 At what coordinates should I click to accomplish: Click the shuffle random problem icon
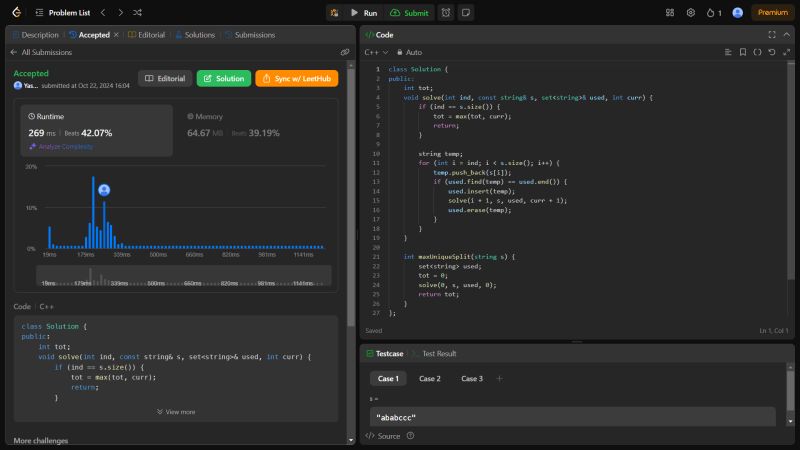coord(137,13)
